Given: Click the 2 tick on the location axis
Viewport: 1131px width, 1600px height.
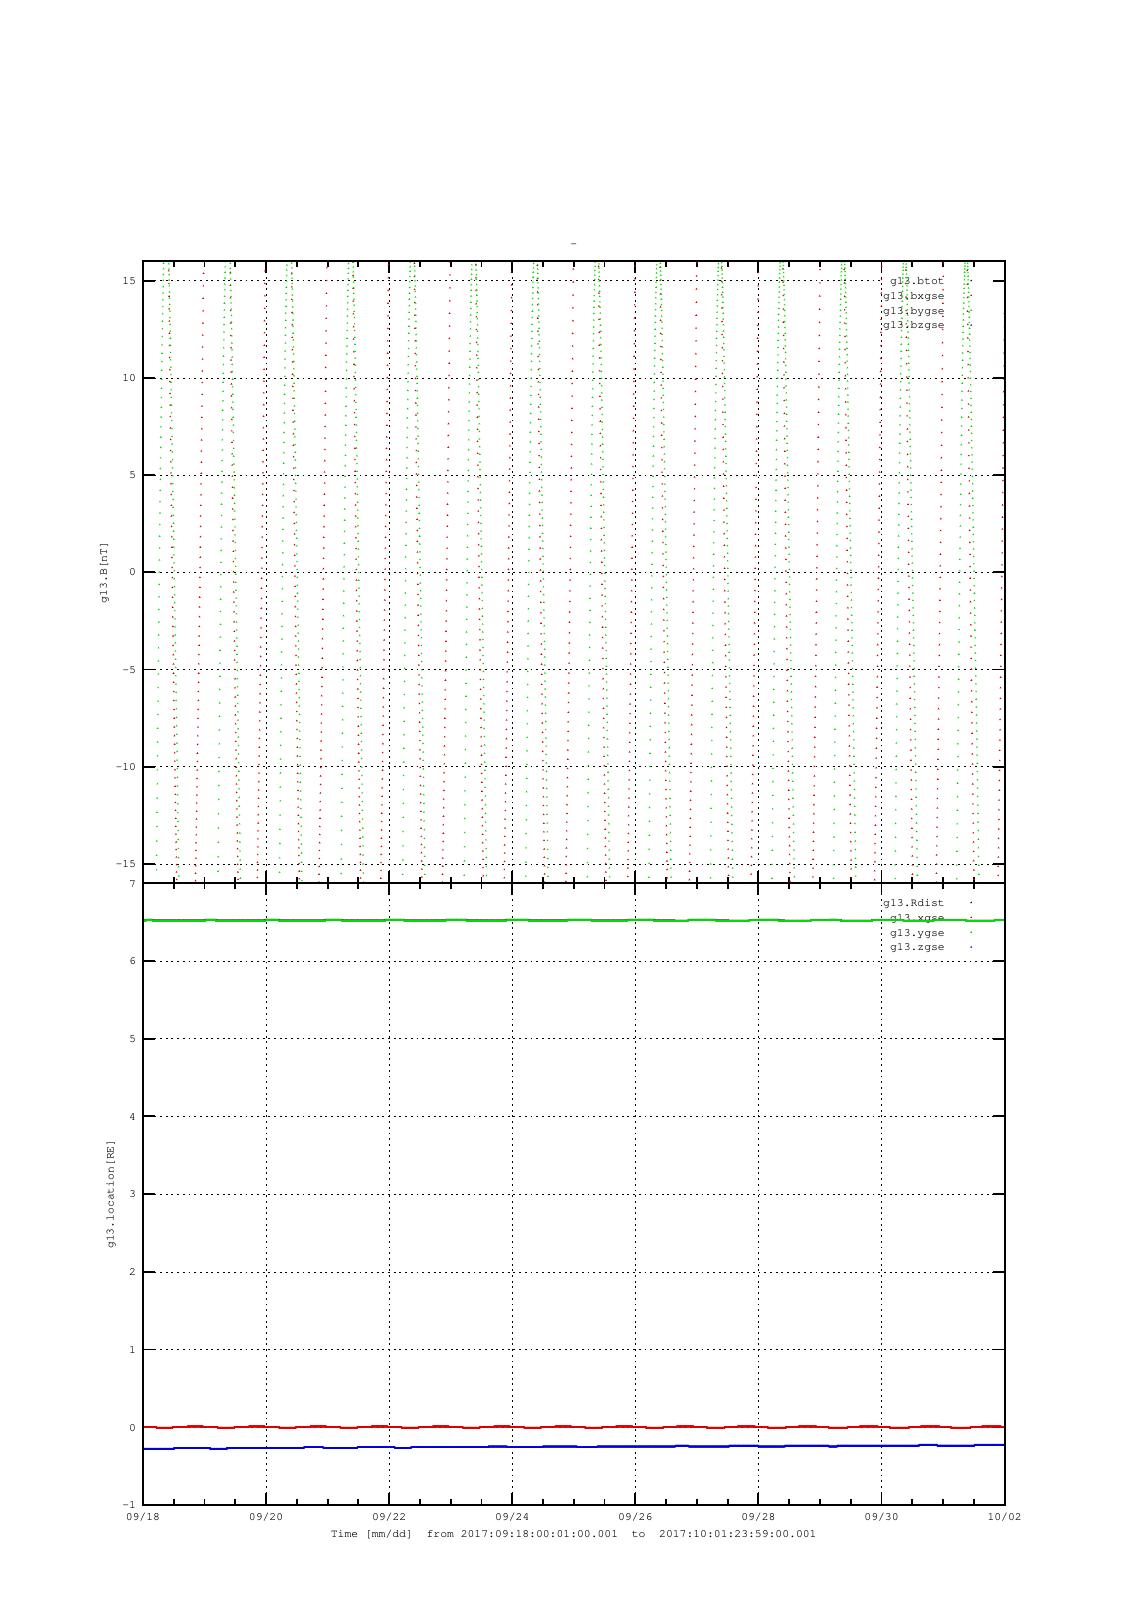Looking at the screenshot, I should 132,1272.
